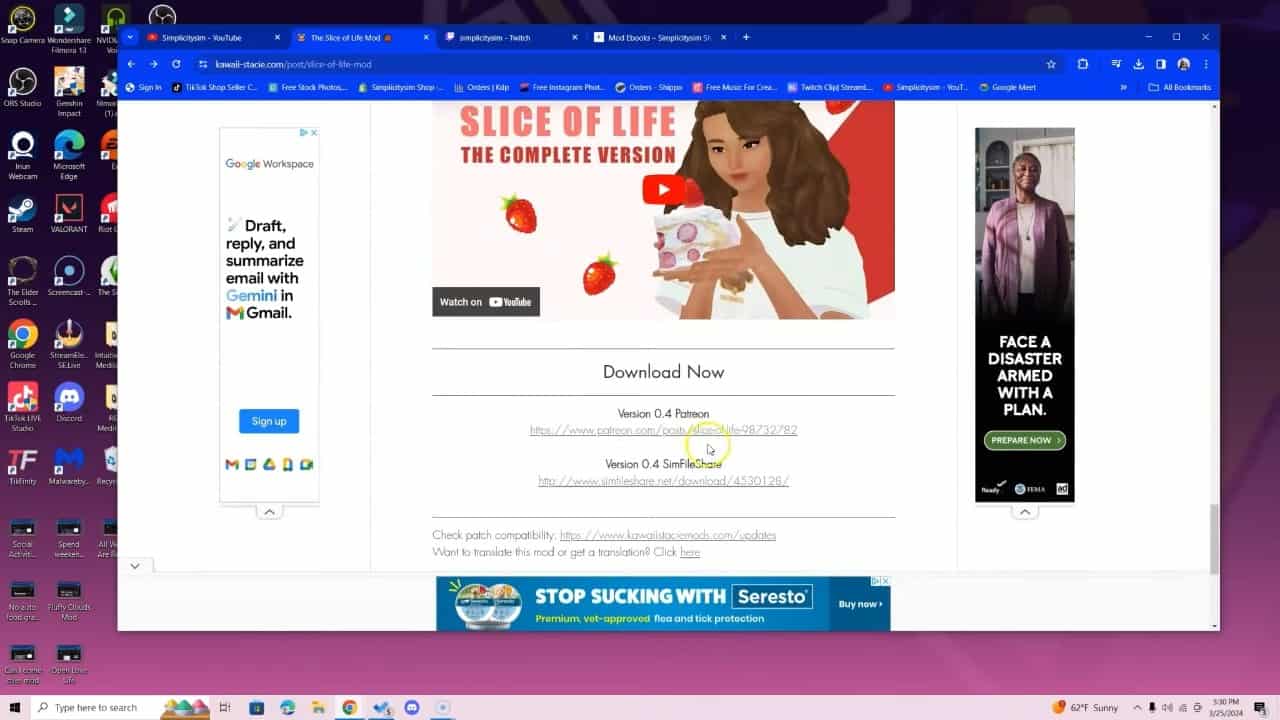This screenshot has width=1280, height=720.
Task: Open the Chrome downloads icon
Action: coord(1138,64)
